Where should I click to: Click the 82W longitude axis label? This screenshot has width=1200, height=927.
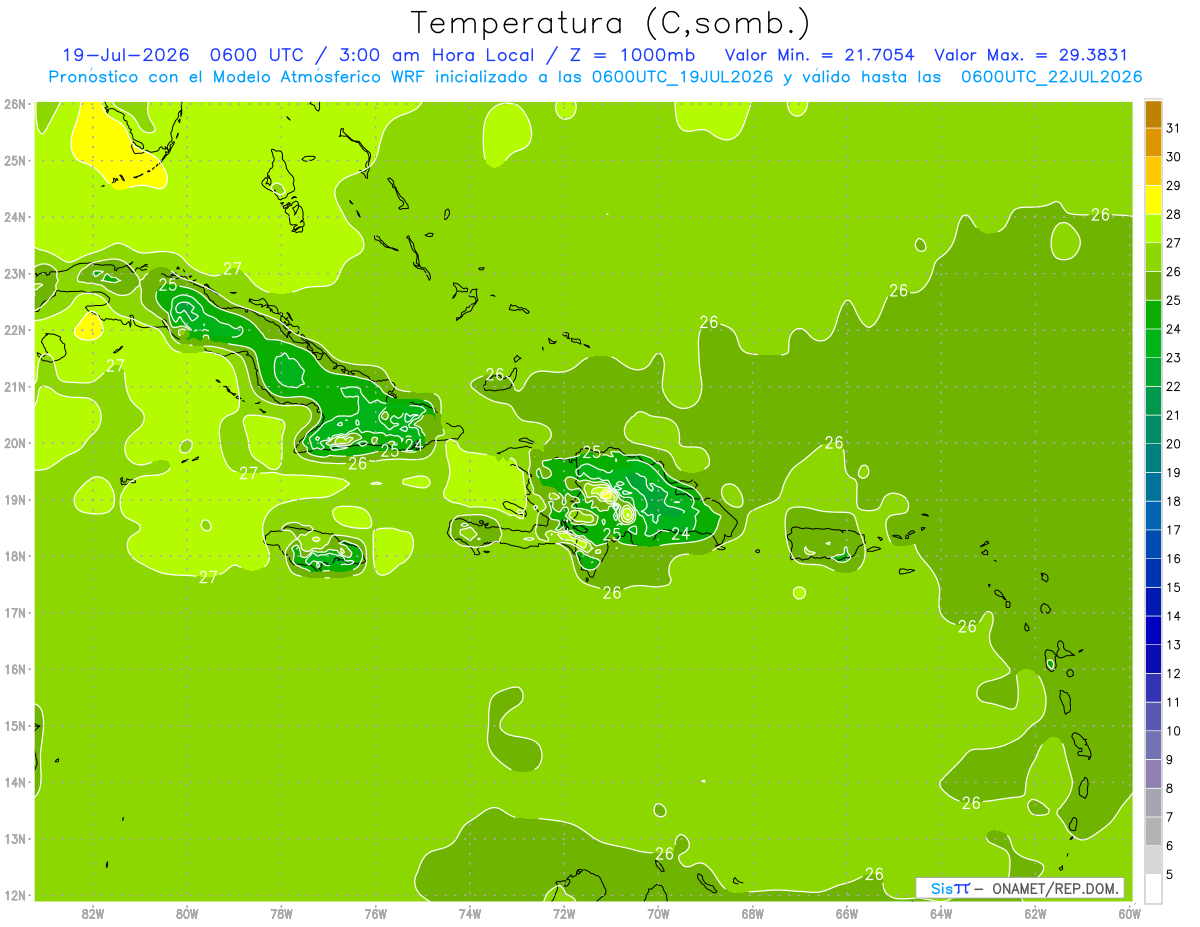93,913
